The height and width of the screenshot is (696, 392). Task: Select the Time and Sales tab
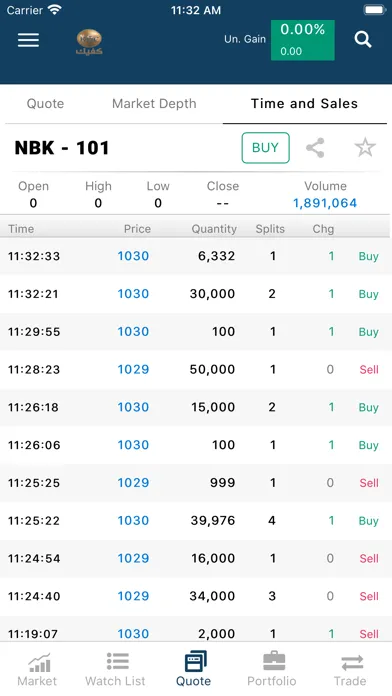(x=304, y=104)
